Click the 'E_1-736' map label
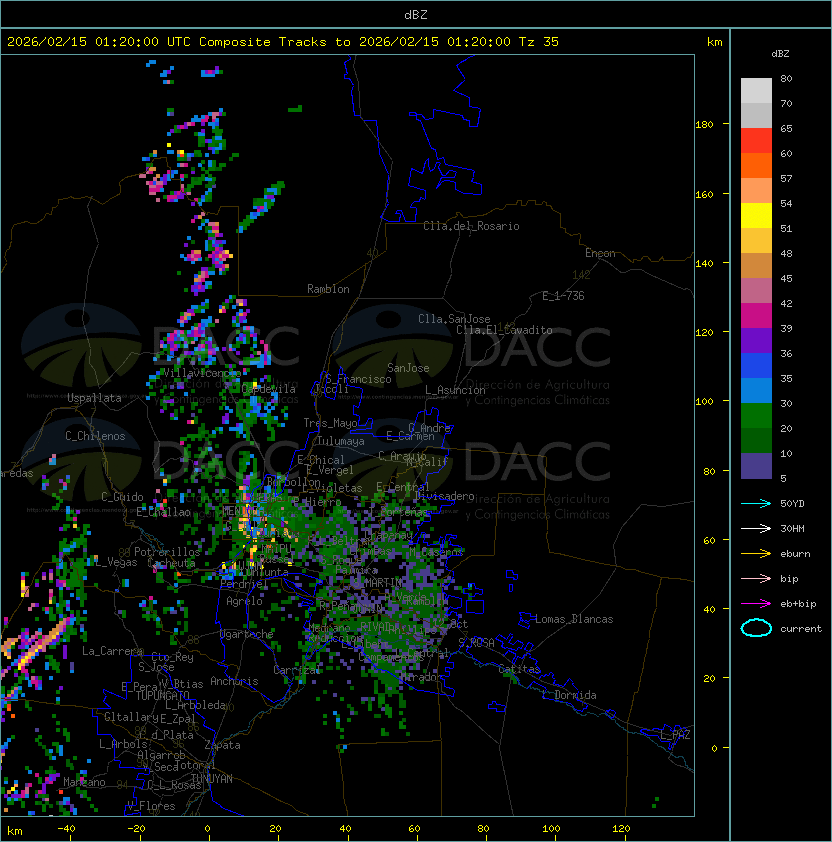832x842 pixels. point(563,296)
